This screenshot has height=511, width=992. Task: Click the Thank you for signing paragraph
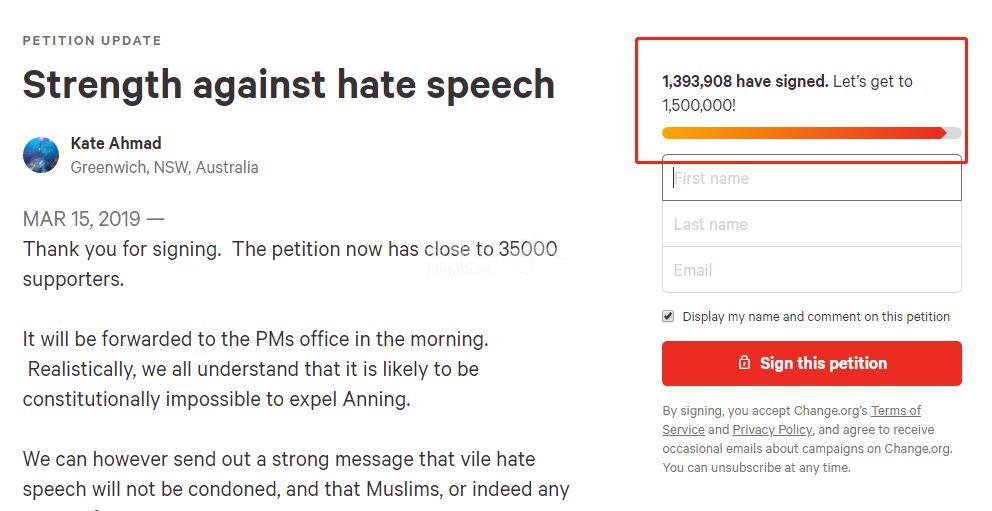(x=290, y=264)
